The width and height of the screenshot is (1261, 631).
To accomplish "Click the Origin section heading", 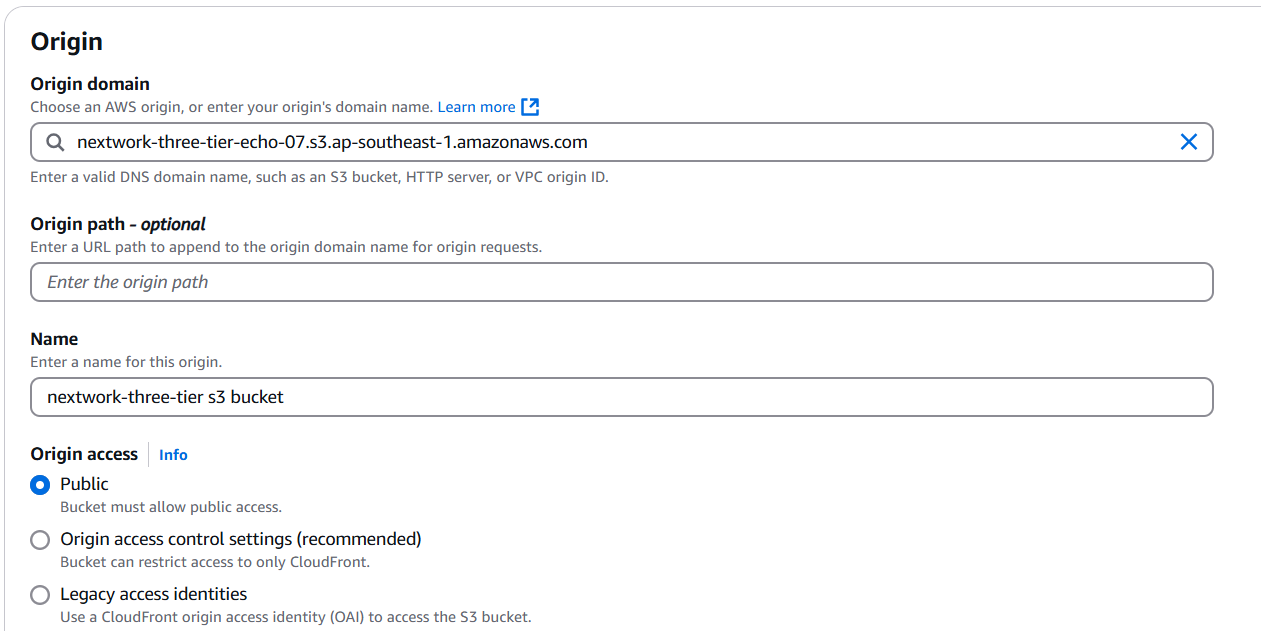I will (x=67, y=41).
